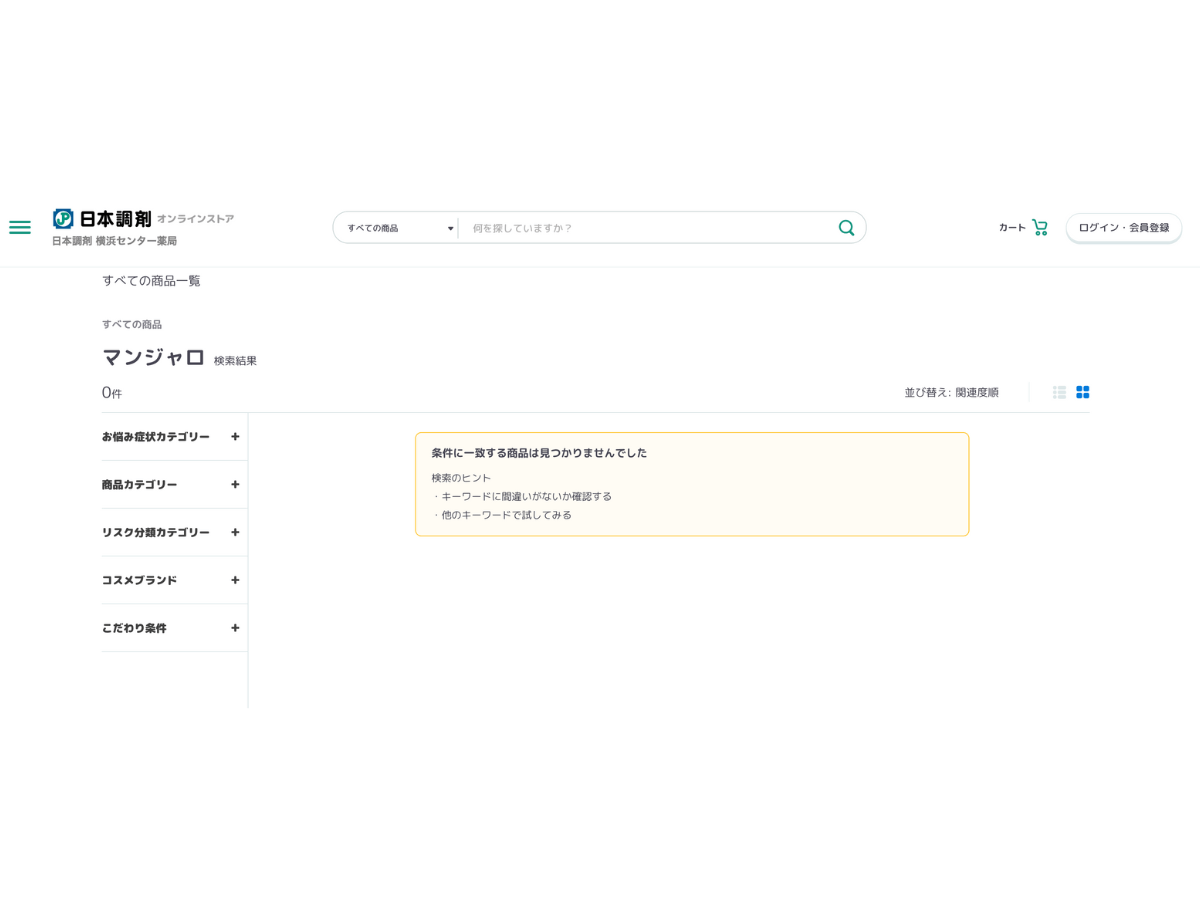
Task: Click the すべての商品 breadcrumb link
Action: tap(132, 324)
